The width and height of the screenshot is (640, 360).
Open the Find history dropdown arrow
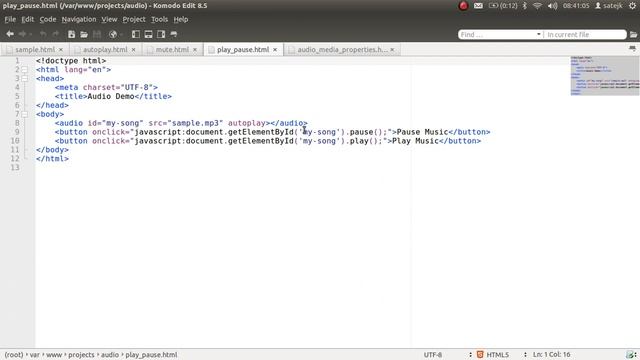point(539,35)
